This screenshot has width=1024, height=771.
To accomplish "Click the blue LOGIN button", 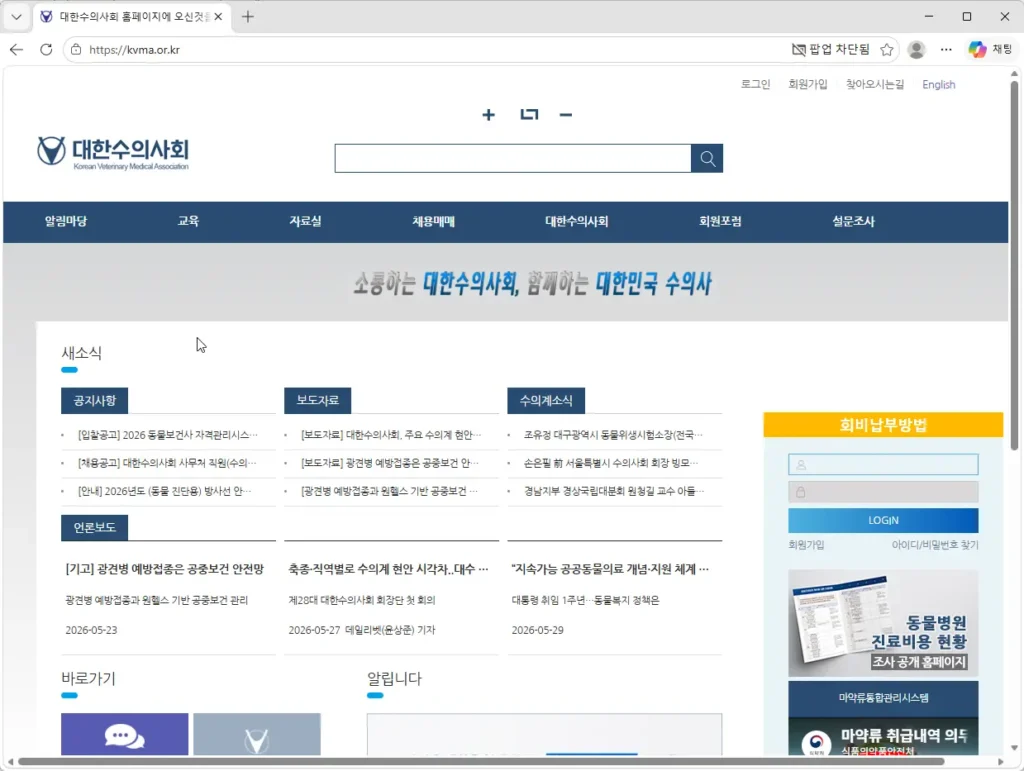I will tap(883, 520).
